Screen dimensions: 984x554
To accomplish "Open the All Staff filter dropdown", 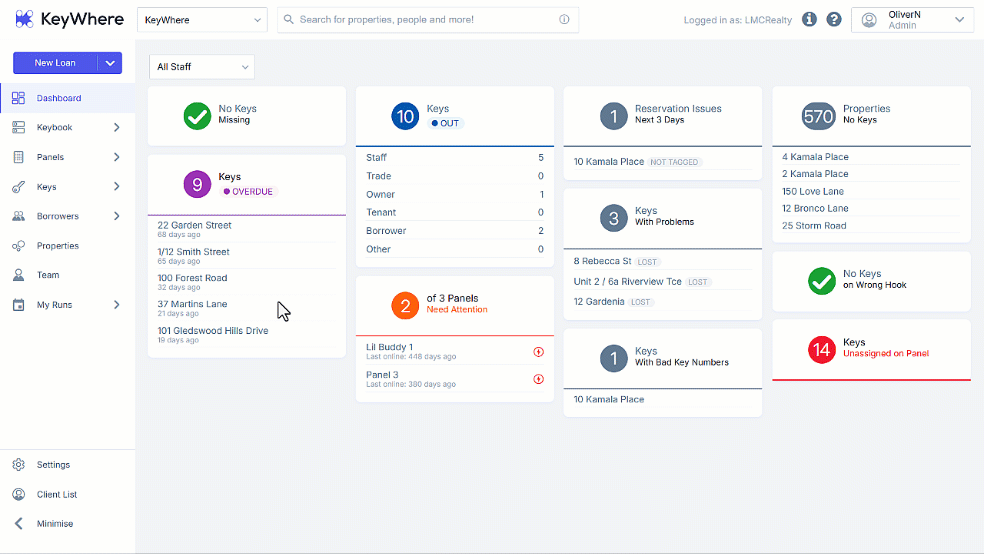I will pyautogui.click(x=202, y=67).
